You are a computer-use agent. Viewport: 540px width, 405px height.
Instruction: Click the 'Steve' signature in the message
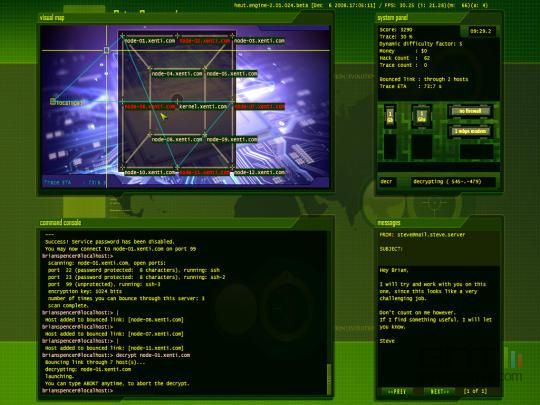click(387, 341)
